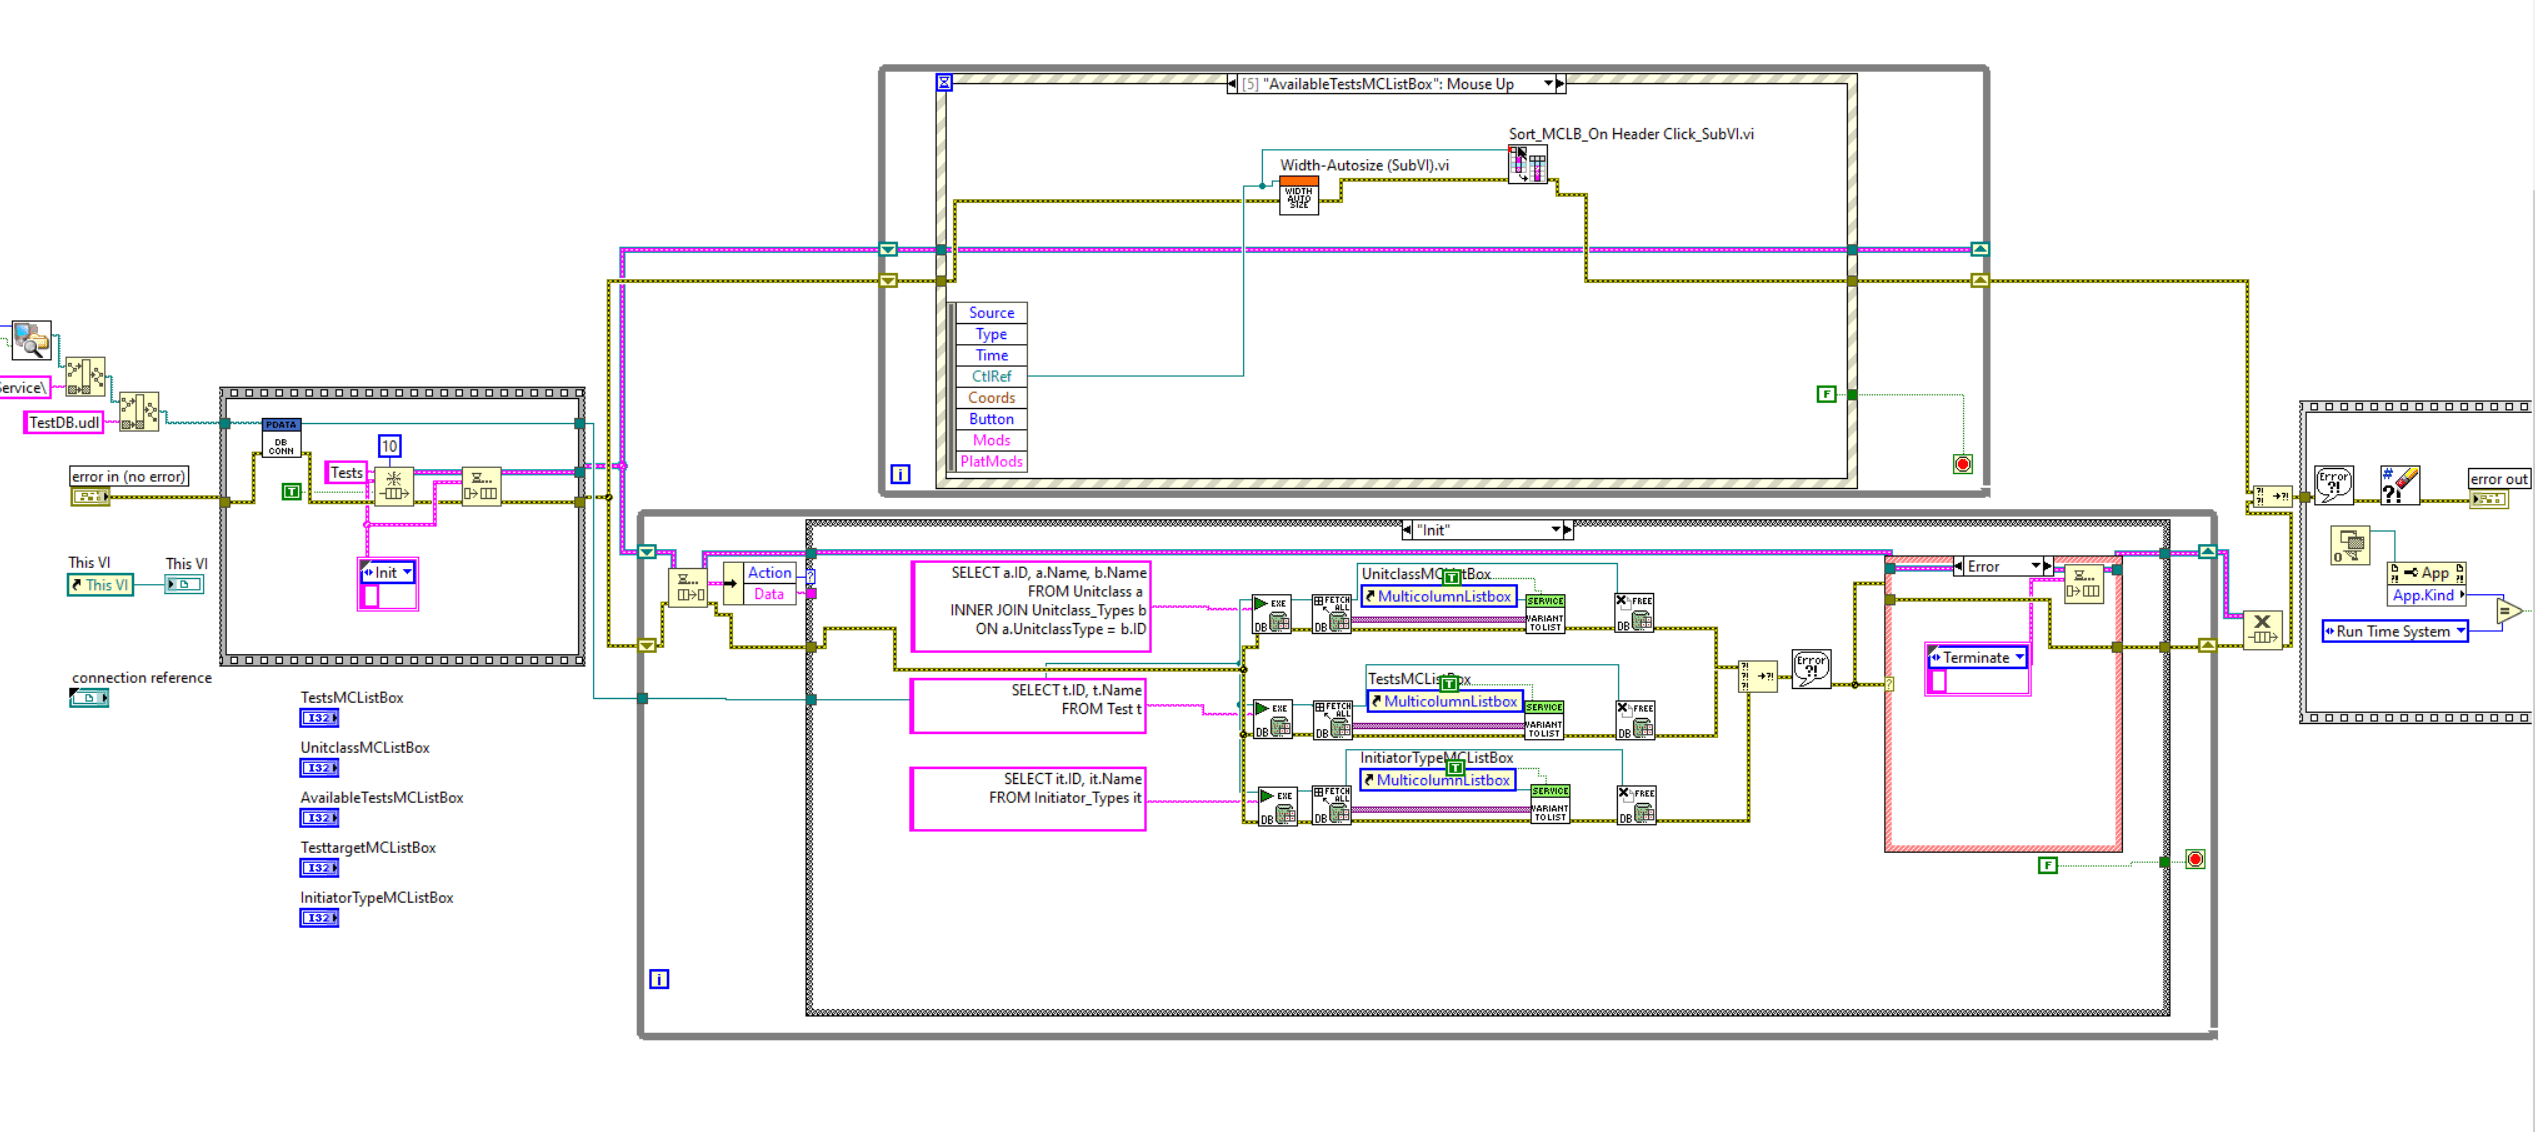Toggle the False constant in the event structure
2535x1132 pixels.
pos(1826,394)
